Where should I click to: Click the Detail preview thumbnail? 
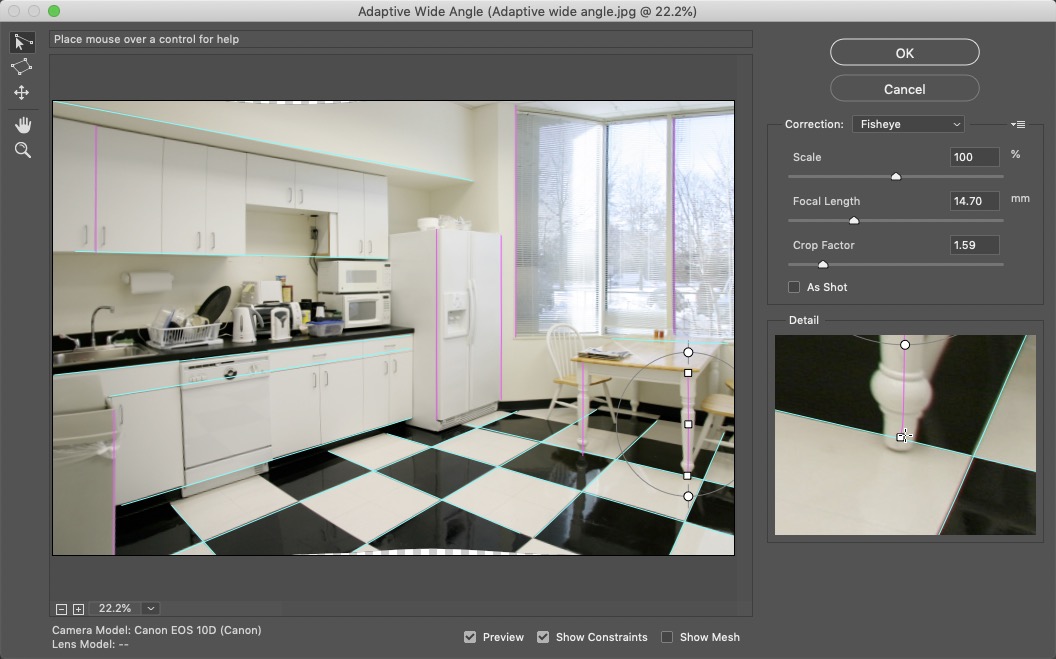[x=905, y=435]
